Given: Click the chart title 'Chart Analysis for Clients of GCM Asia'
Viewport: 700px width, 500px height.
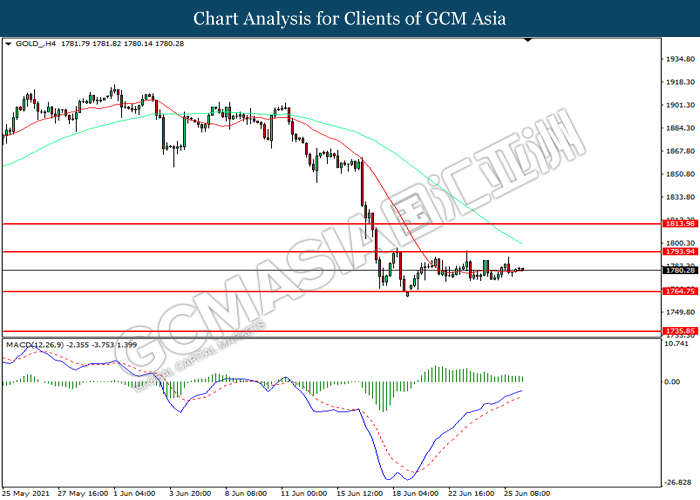Looking at the screenshot, I should point(350,18).
